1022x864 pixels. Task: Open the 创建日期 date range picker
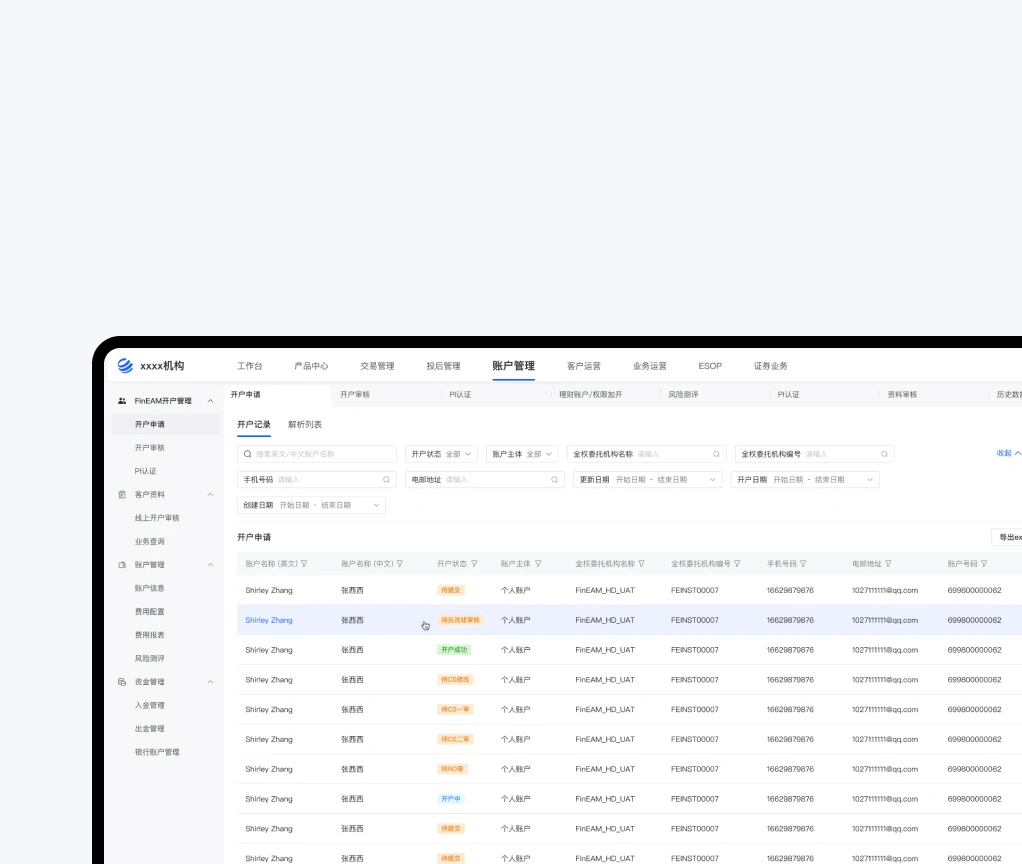point(312,505)
